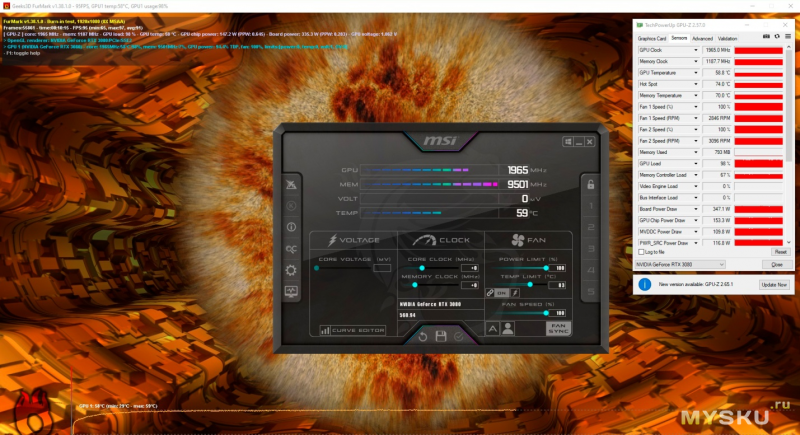Click the Memory Clock offset value field
800x435 pixels.
pyautogui.click(x=469, y=285)
